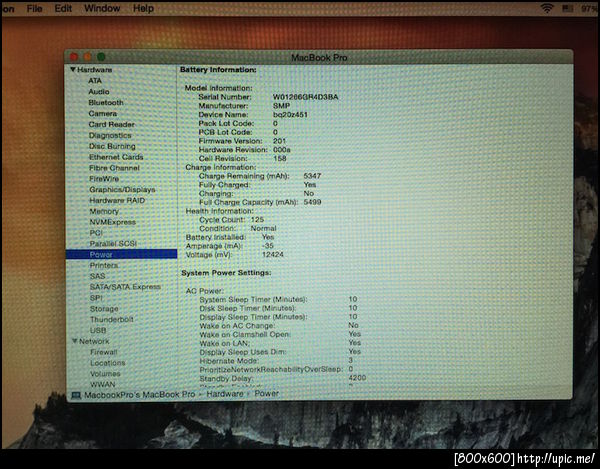Select WWAN under Network
This screenshot has height=469, width=600.
103,384
